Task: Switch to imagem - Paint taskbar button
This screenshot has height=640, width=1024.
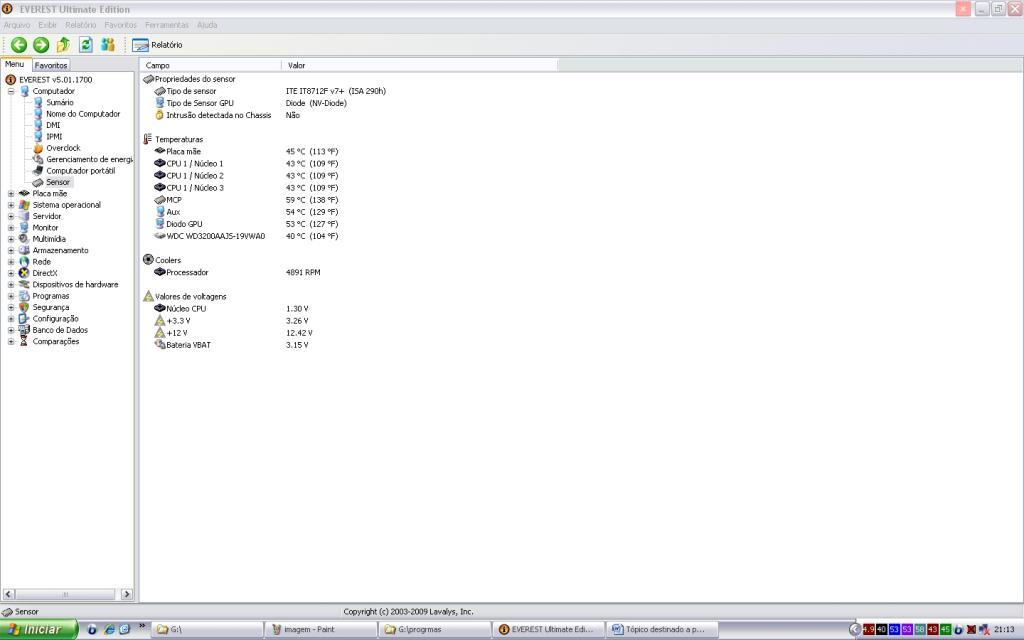Action: click(321, 630)
